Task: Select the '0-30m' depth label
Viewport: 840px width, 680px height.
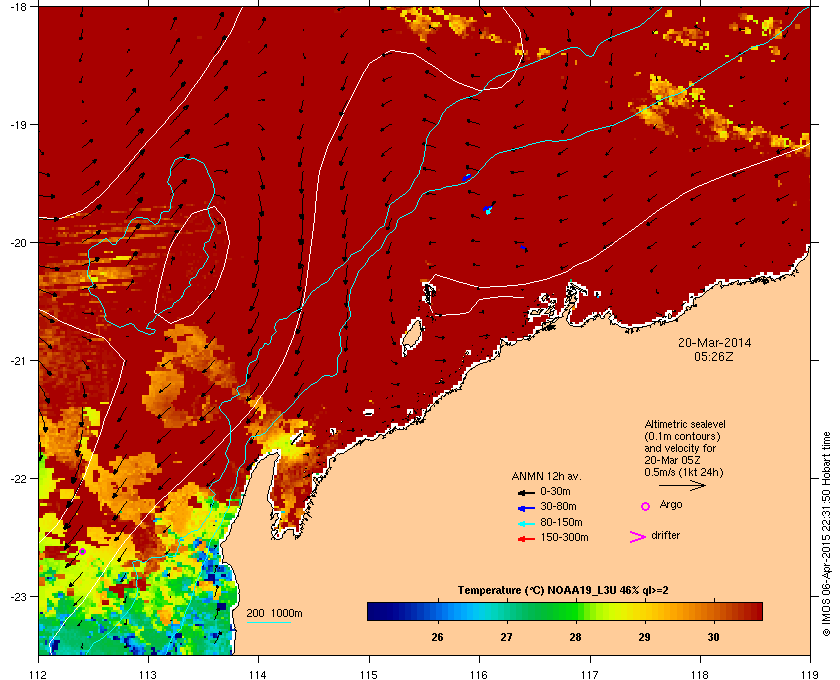Action: point(556,491)
